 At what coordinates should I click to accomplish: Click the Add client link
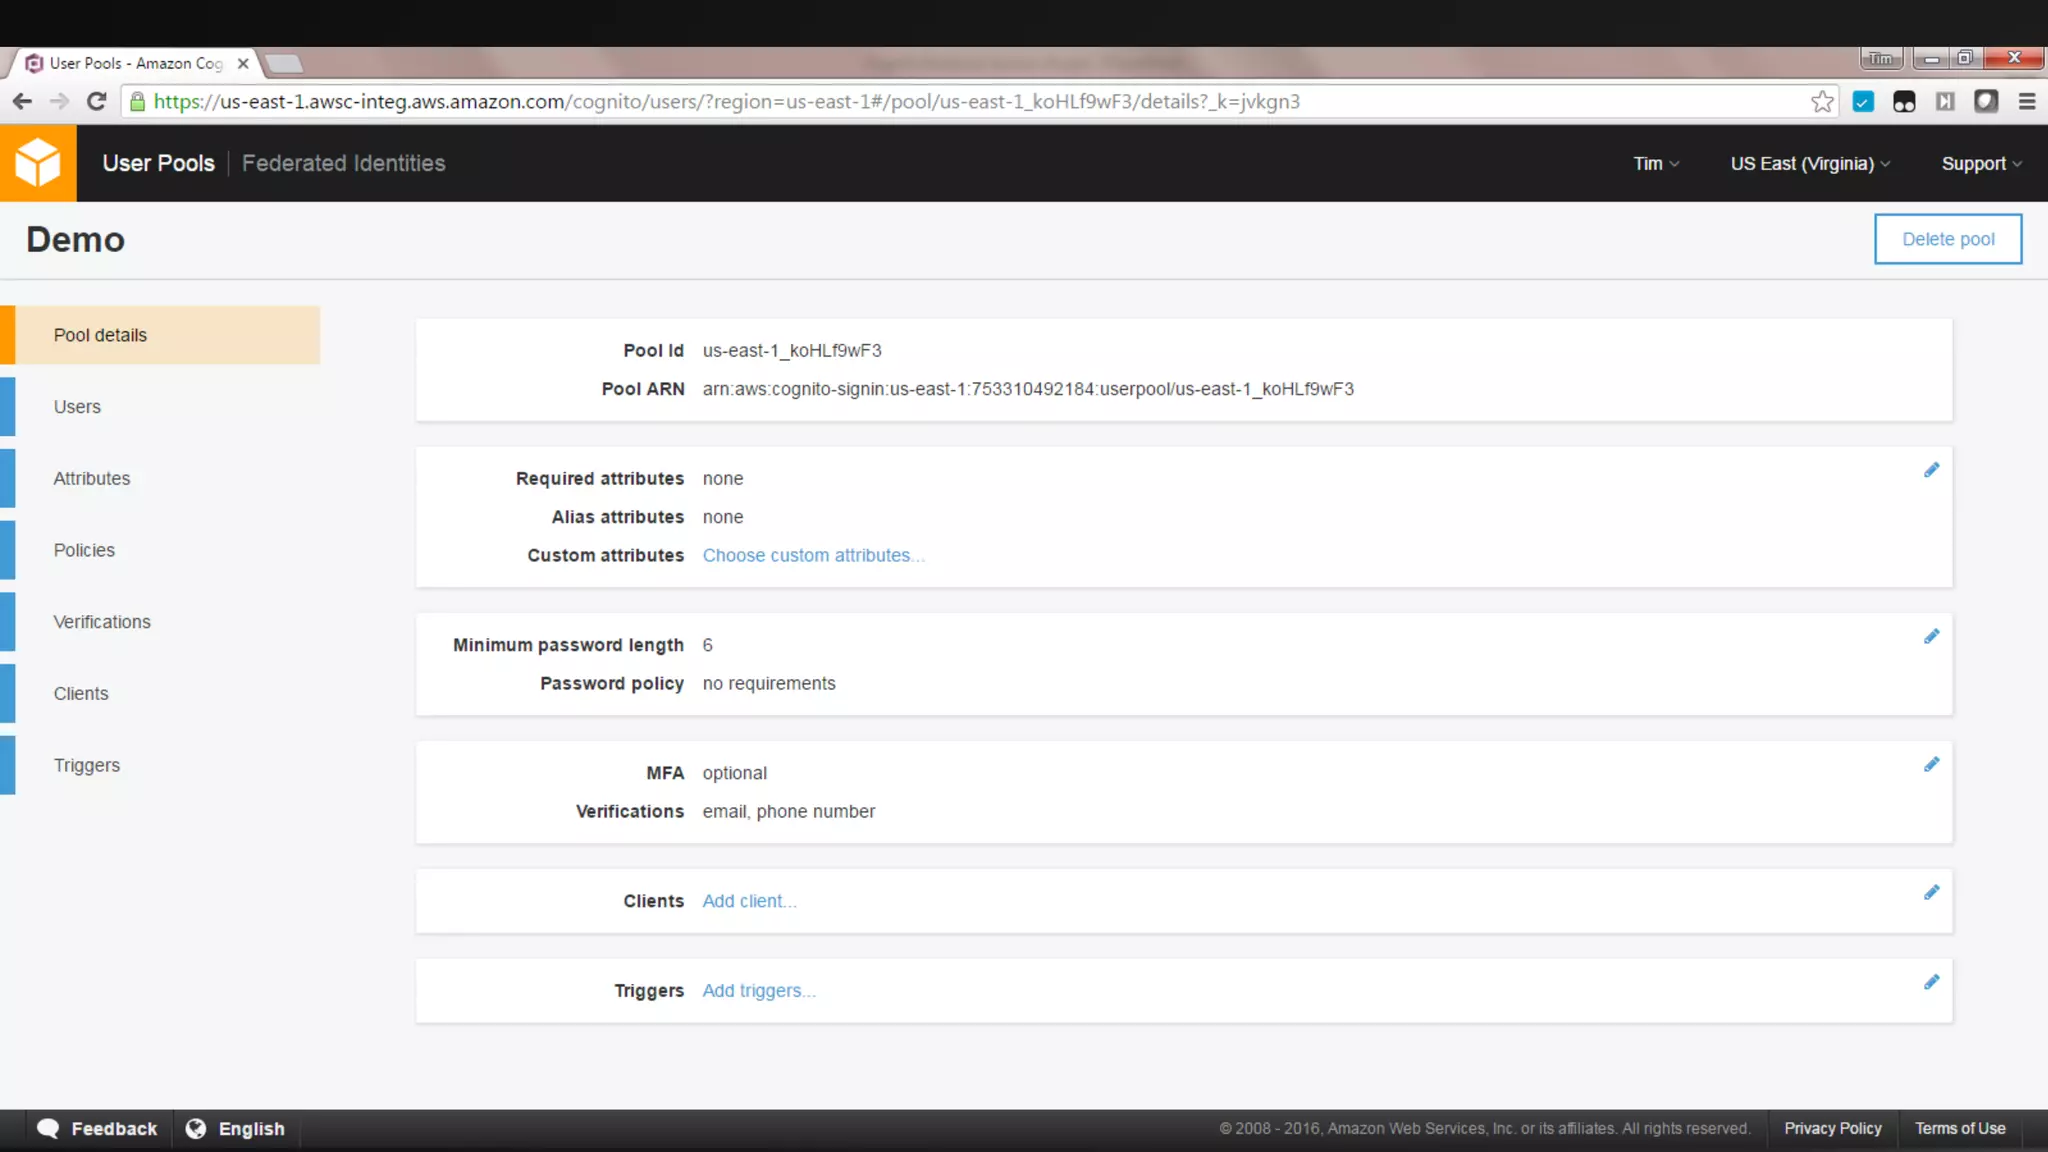point(749,902)
